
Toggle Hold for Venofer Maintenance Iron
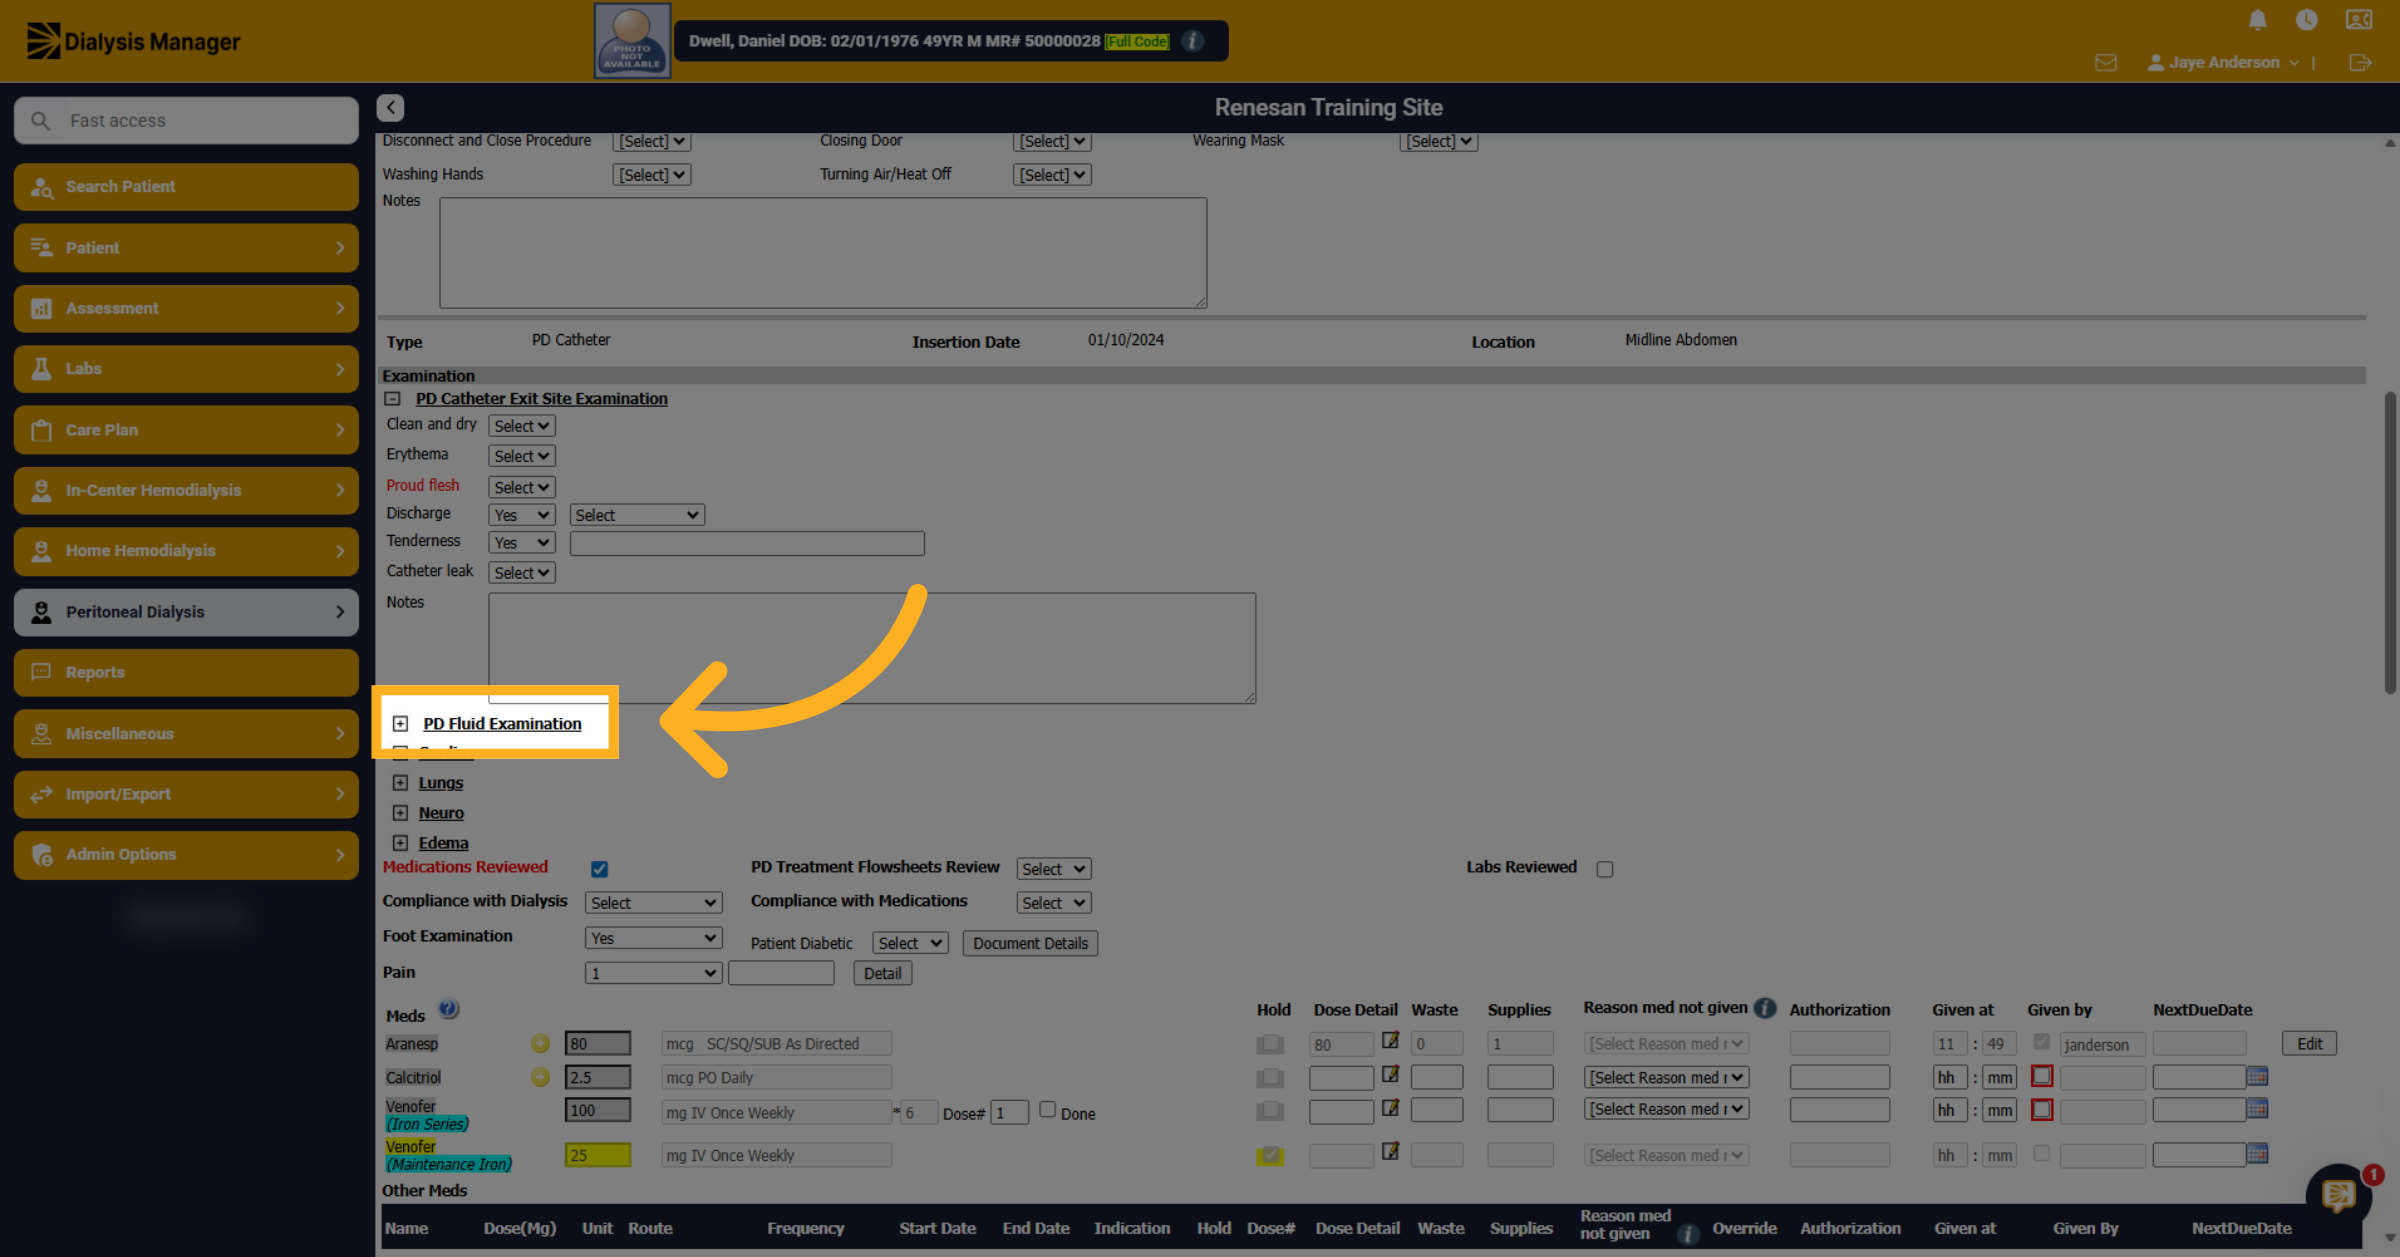tap(1270, 1155)
